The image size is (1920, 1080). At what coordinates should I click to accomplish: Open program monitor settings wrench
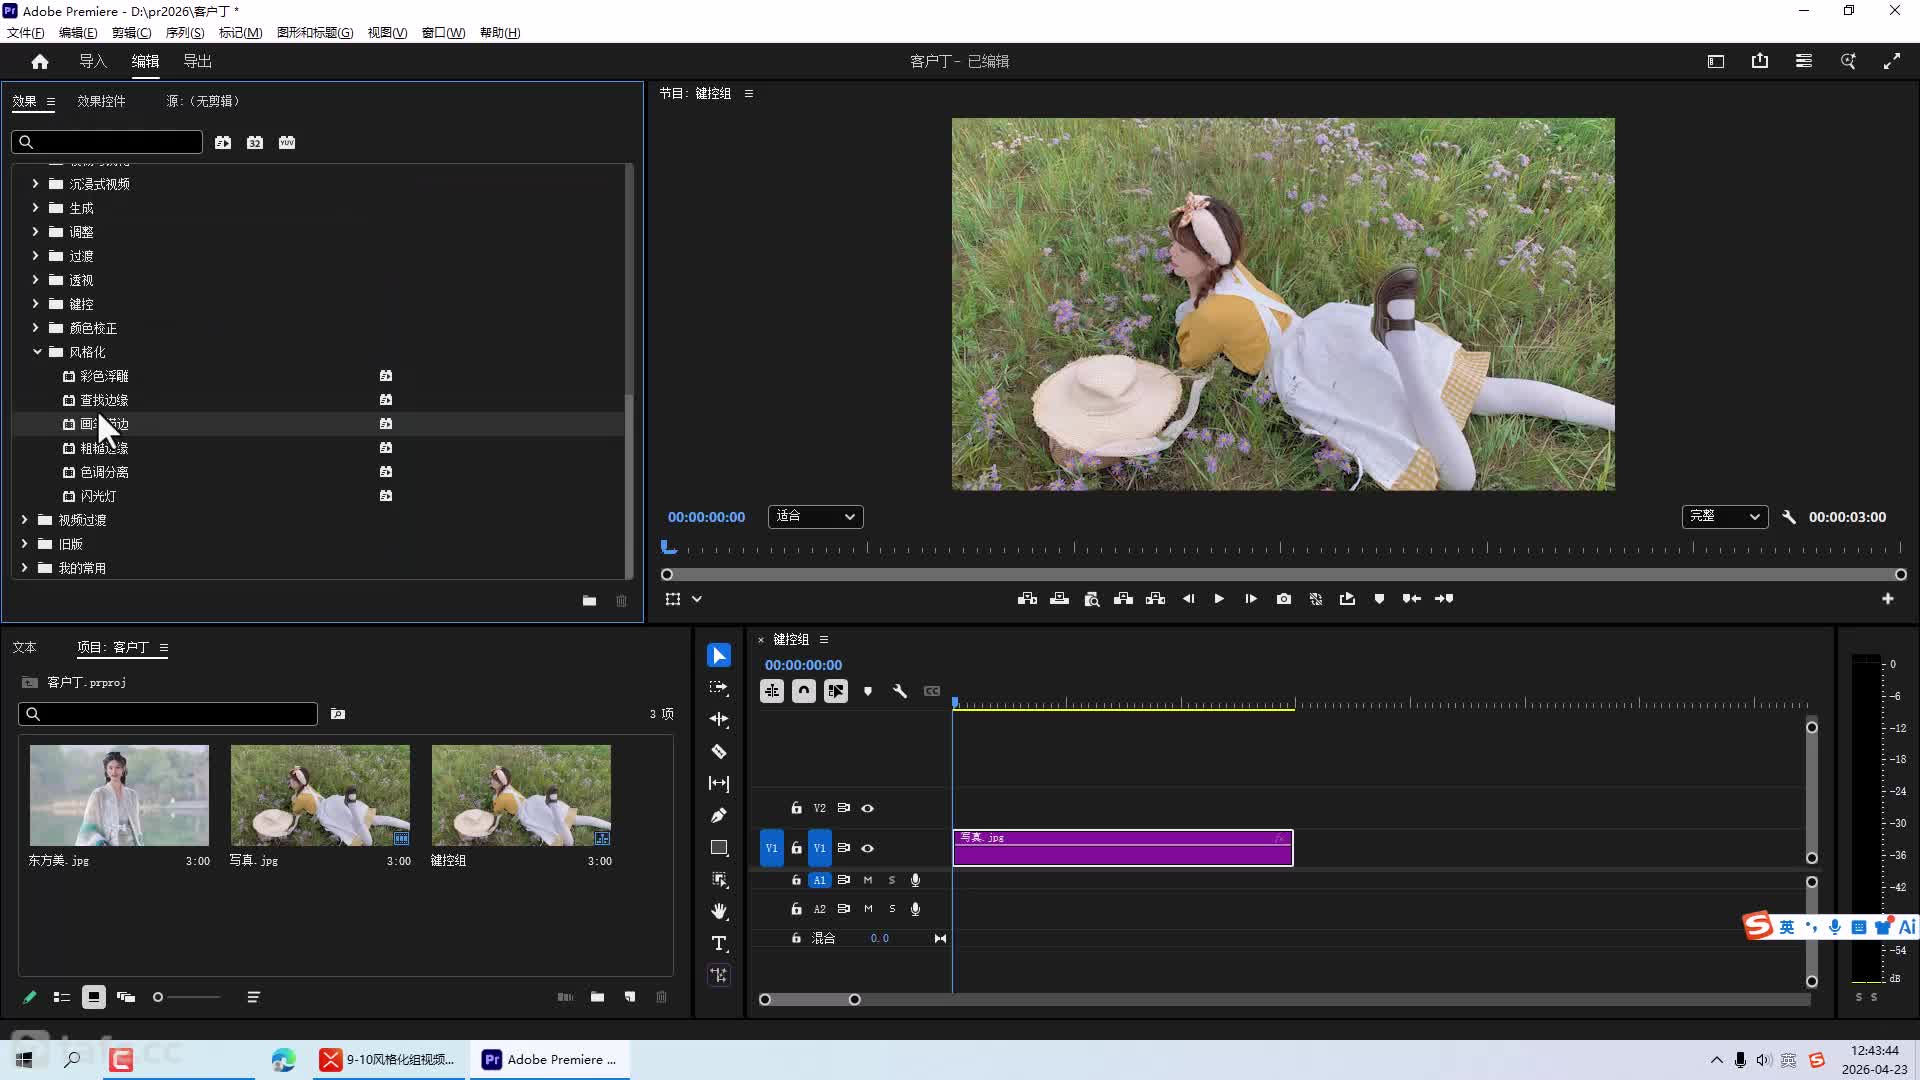(x=1789, y=517)
